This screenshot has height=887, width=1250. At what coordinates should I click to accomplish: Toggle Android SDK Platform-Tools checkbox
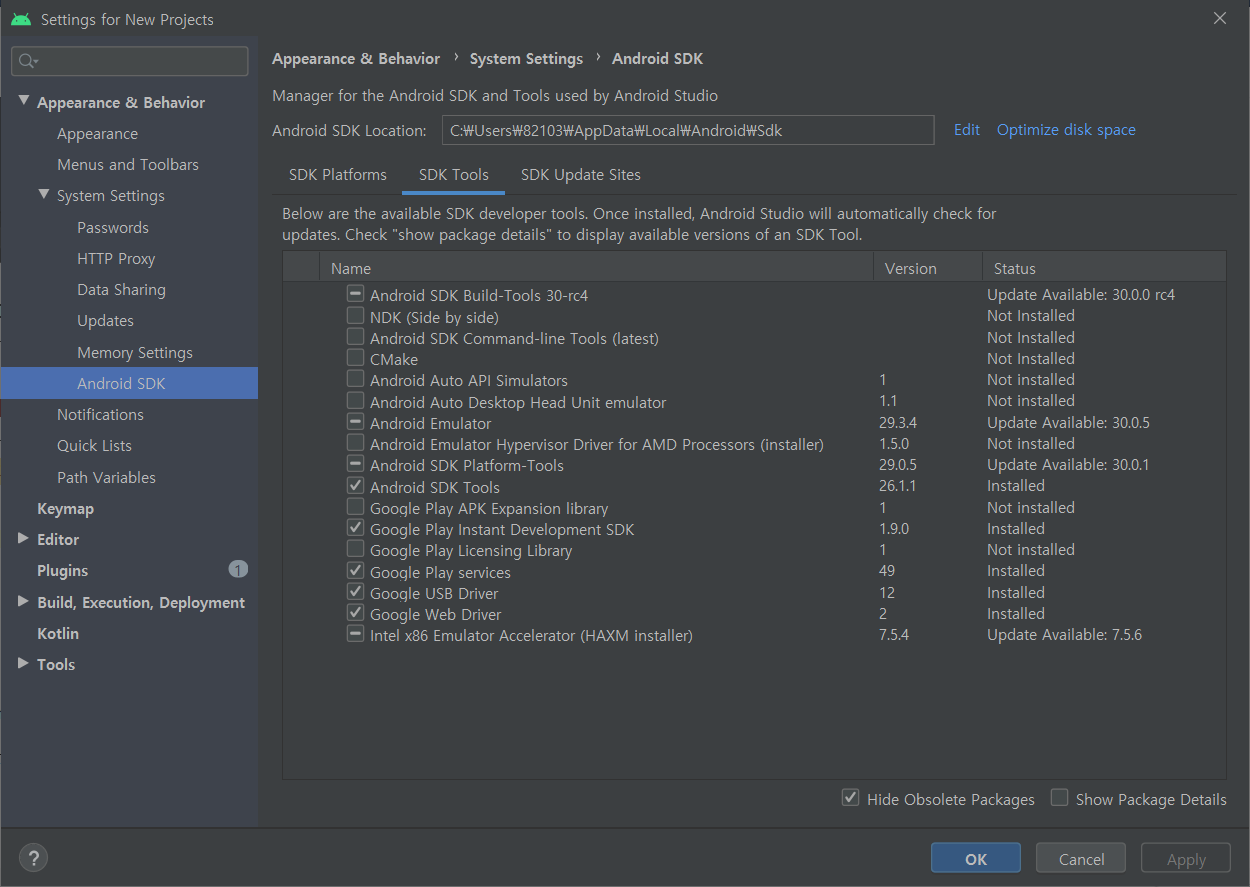click(x=355, y=465)
